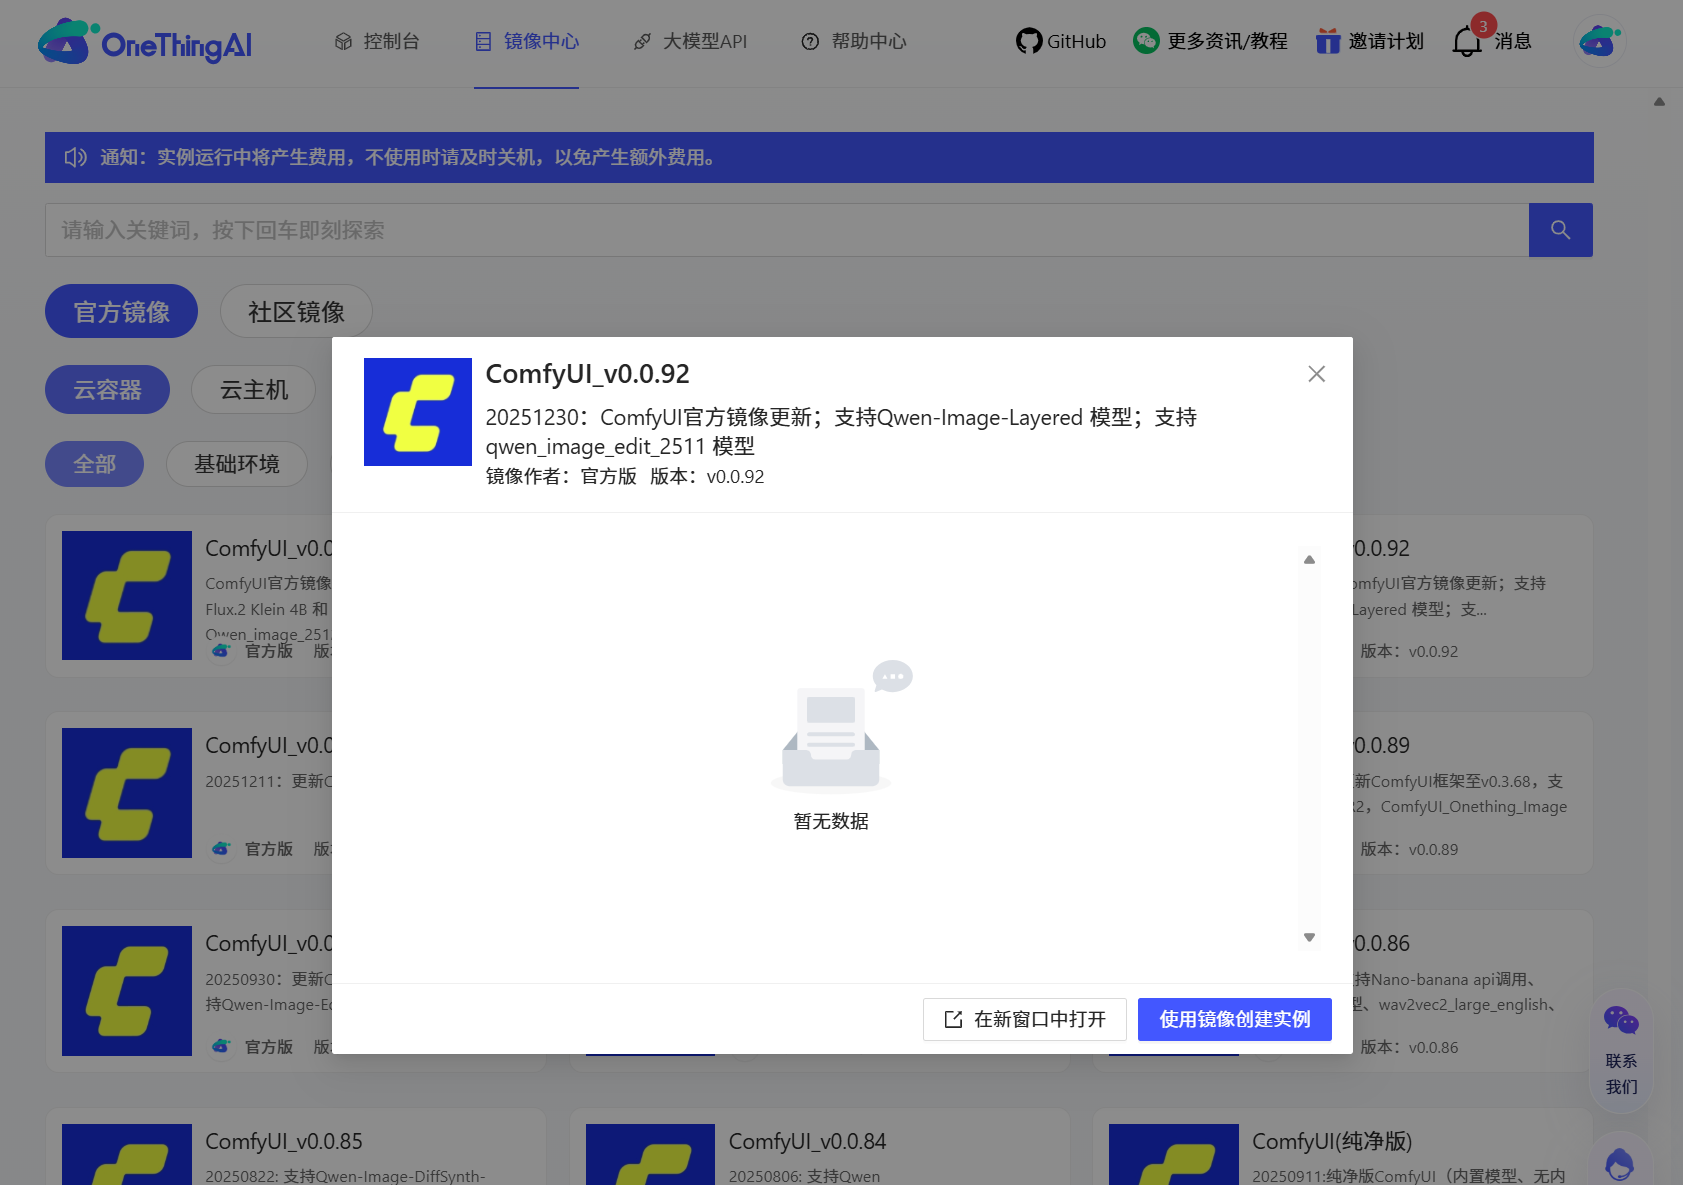This screenshot has width=1683, height=1185.
Task: Close the ComfyUI_v0.0.92 dialog
Action: point(1316,374)
